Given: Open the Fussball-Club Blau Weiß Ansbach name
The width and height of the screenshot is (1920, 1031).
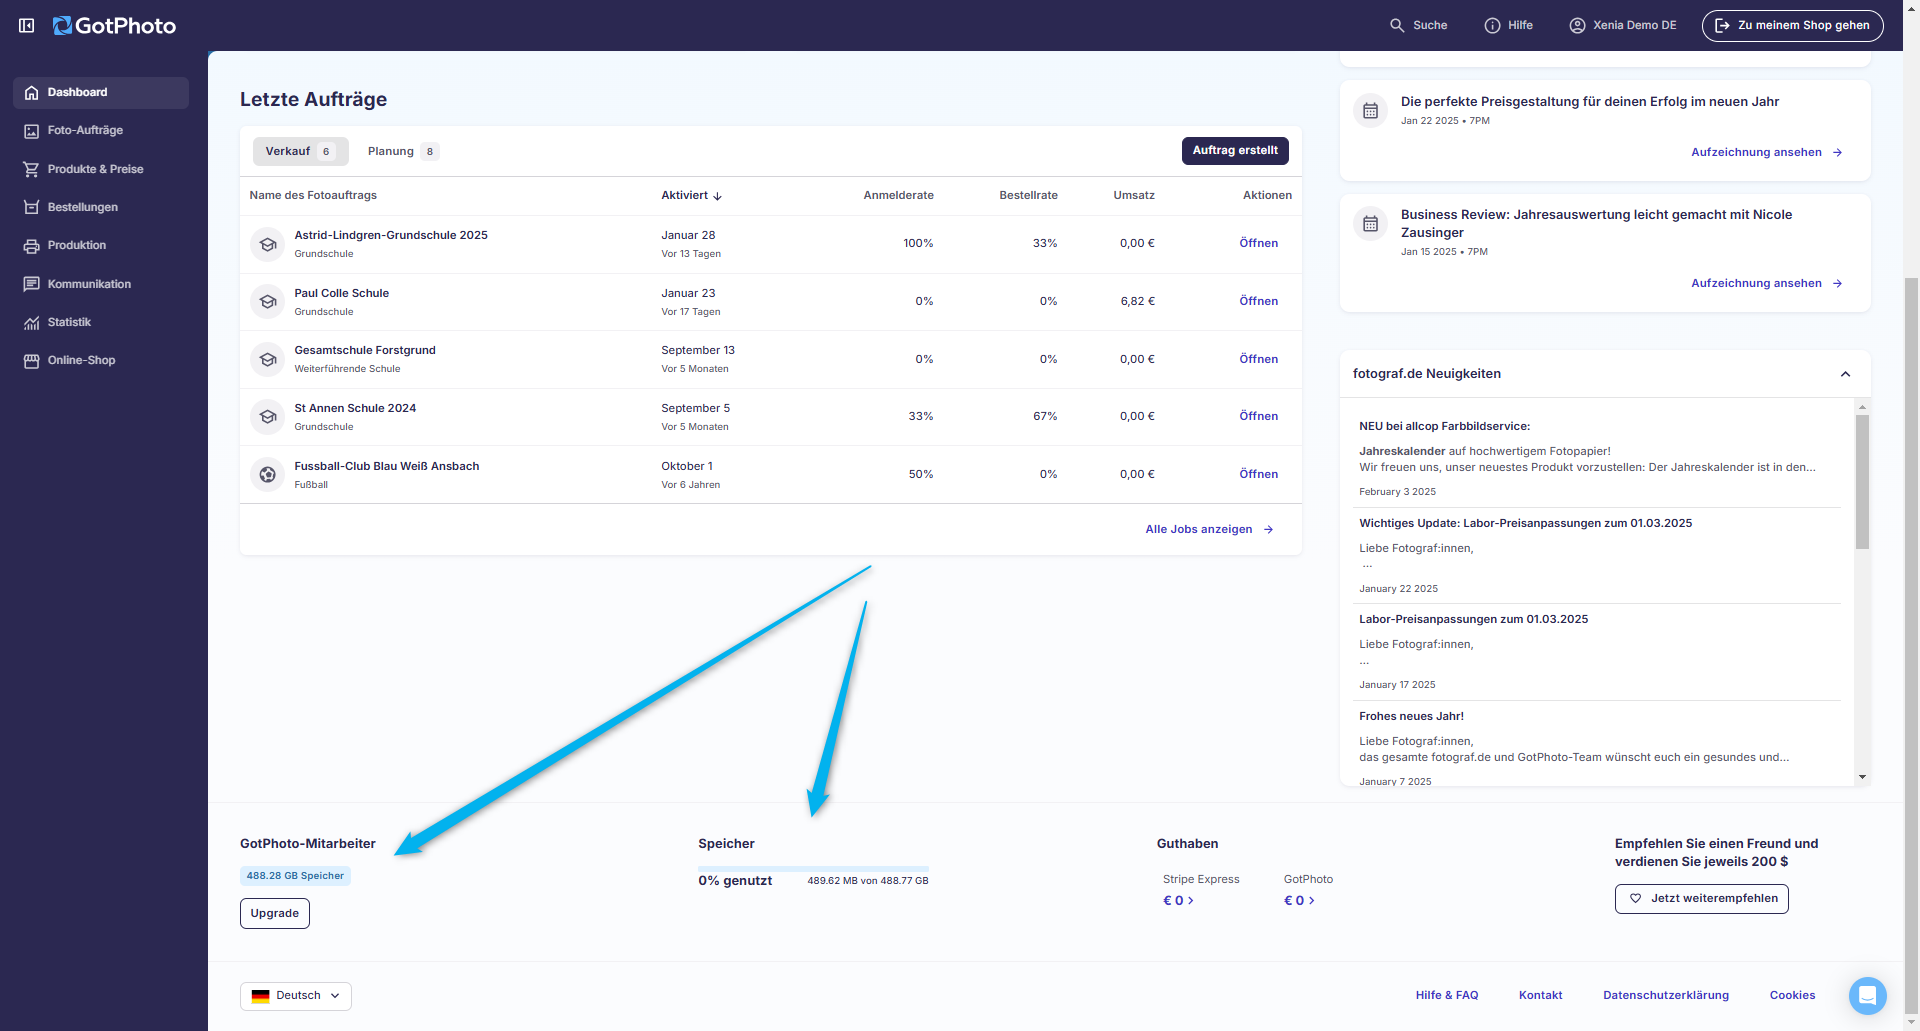Looking at the screenshot, I should 387,466.
